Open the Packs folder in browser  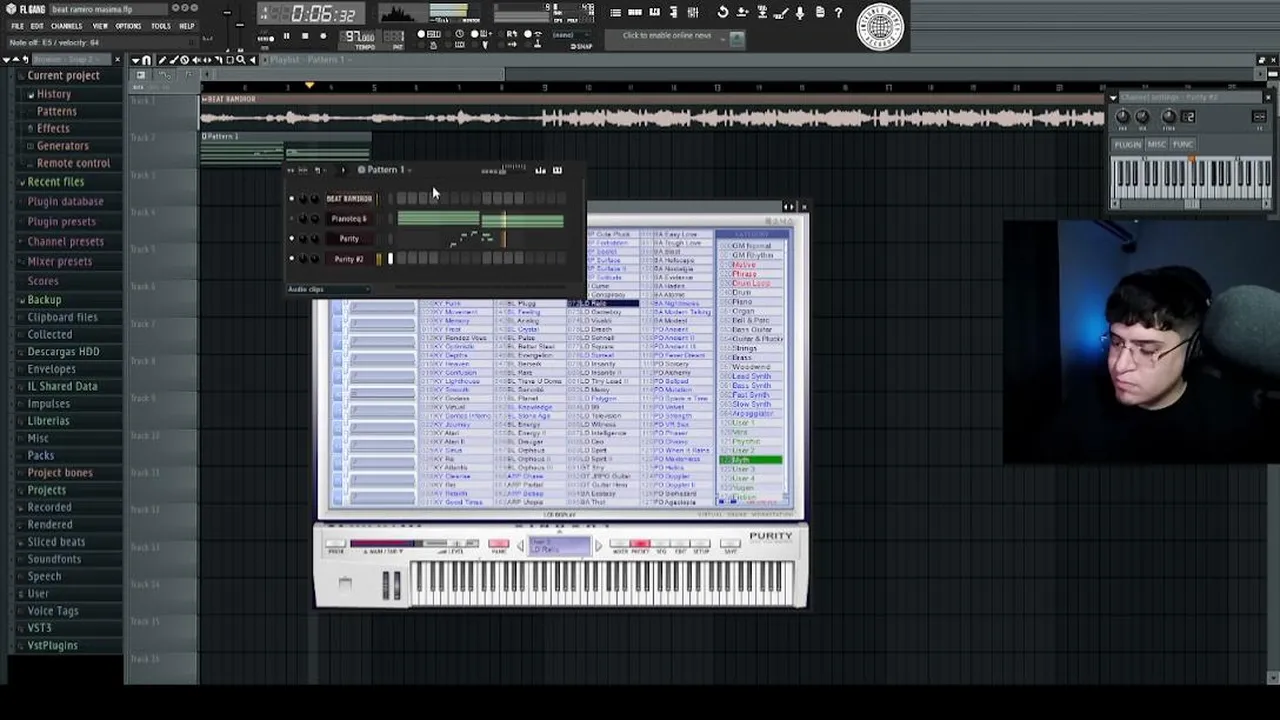coord(40,455)
